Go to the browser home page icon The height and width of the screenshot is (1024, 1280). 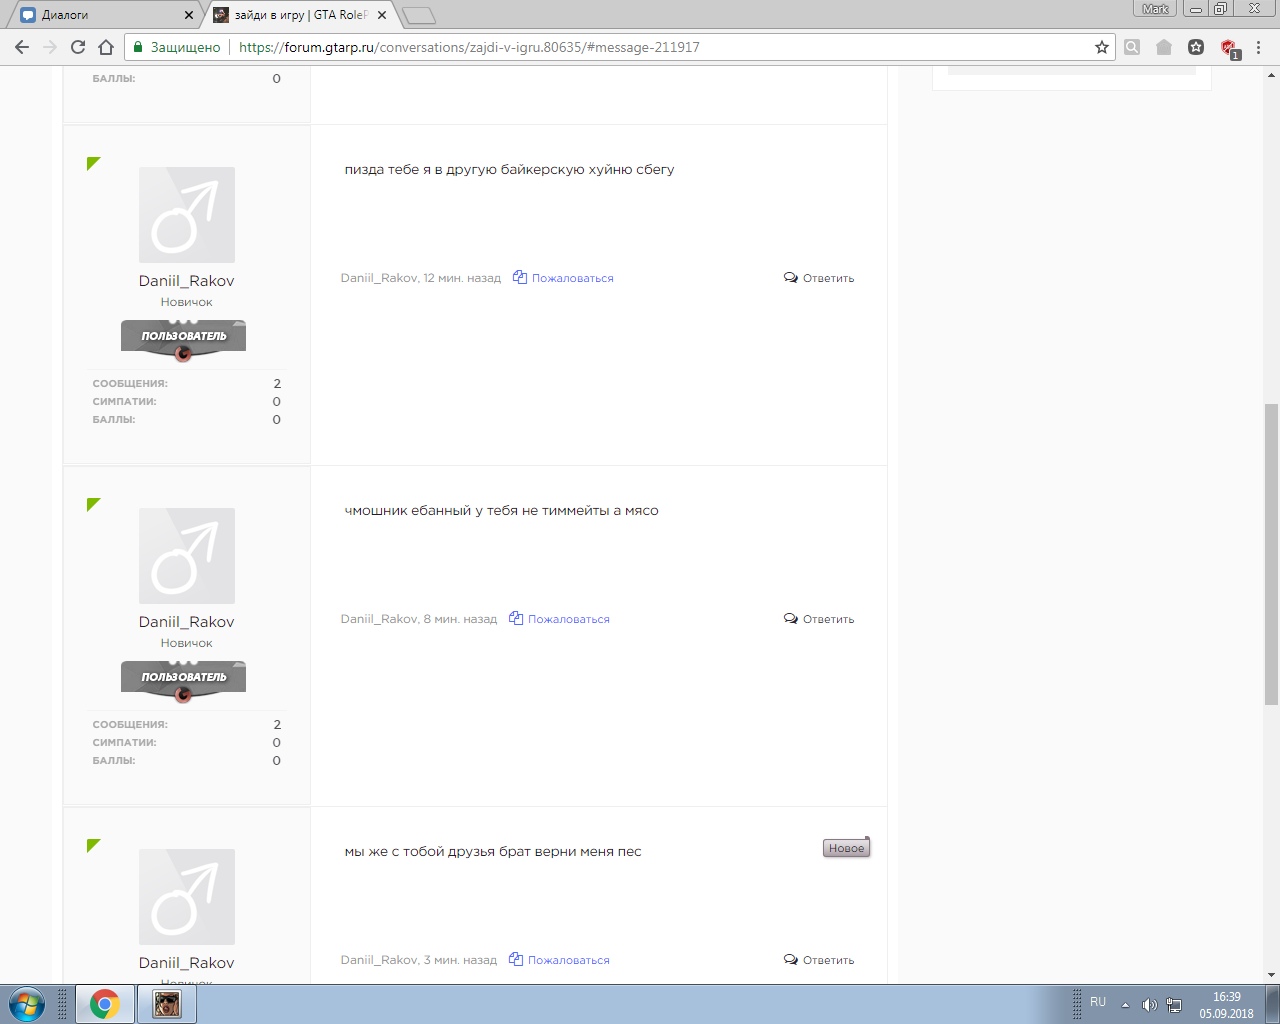pos(106,47)
